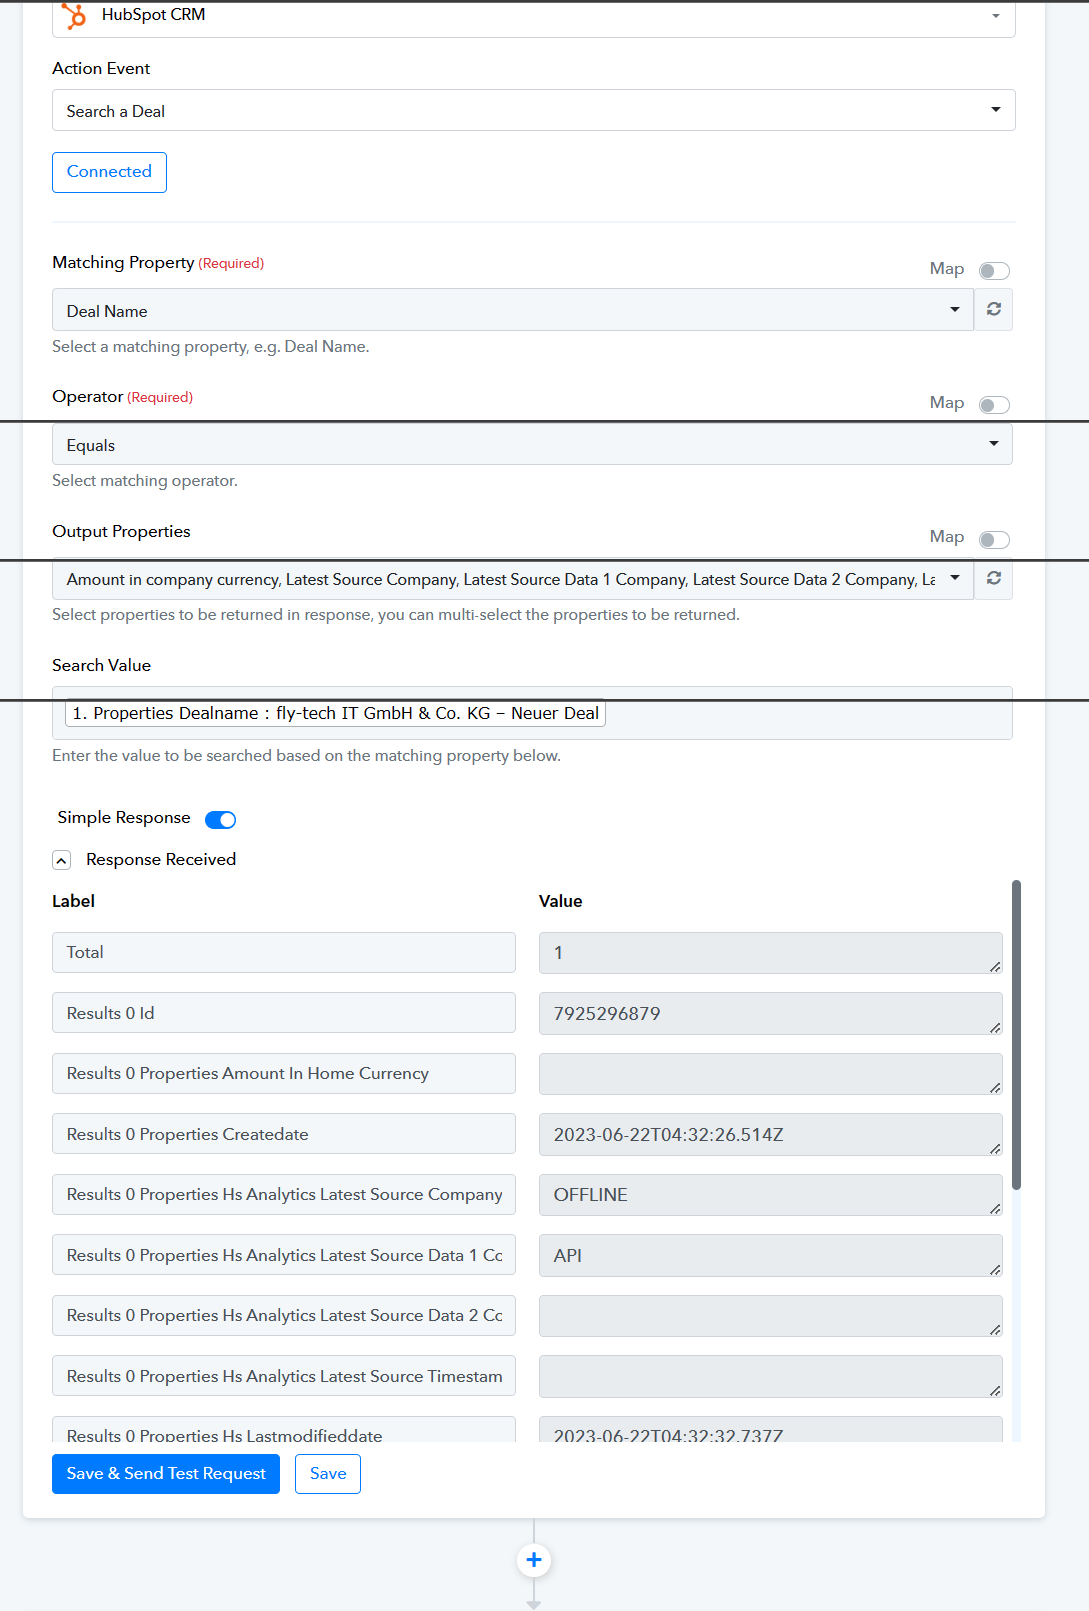
Task: Click the Total label field
Action: [x=284, y=952]
